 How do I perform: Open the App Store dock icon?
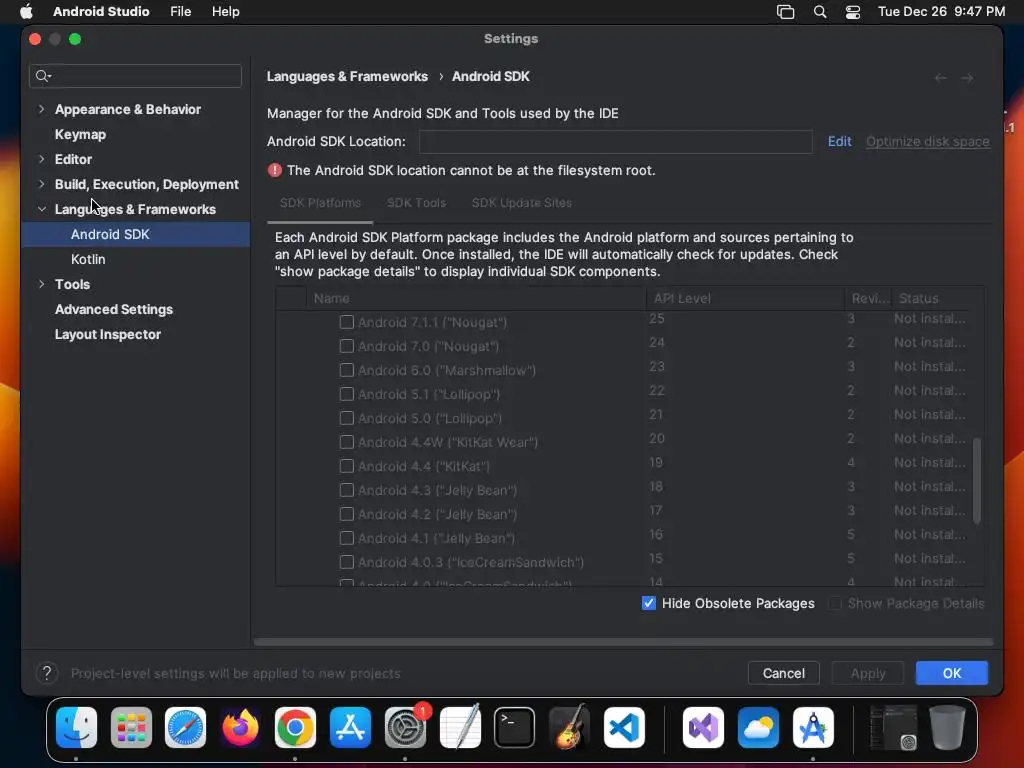pyautogui.click(x=350, y=728)
